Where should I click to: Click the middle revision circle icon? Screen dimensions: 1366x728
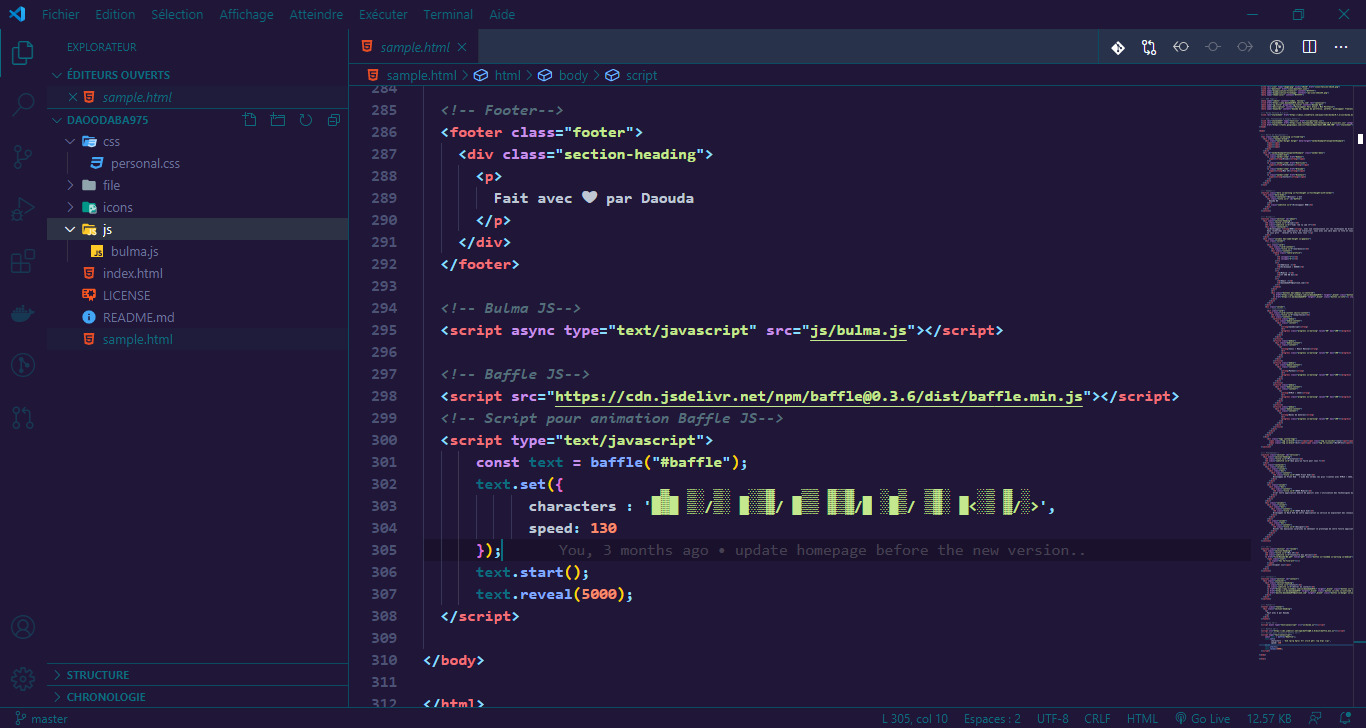(1213, 47)
